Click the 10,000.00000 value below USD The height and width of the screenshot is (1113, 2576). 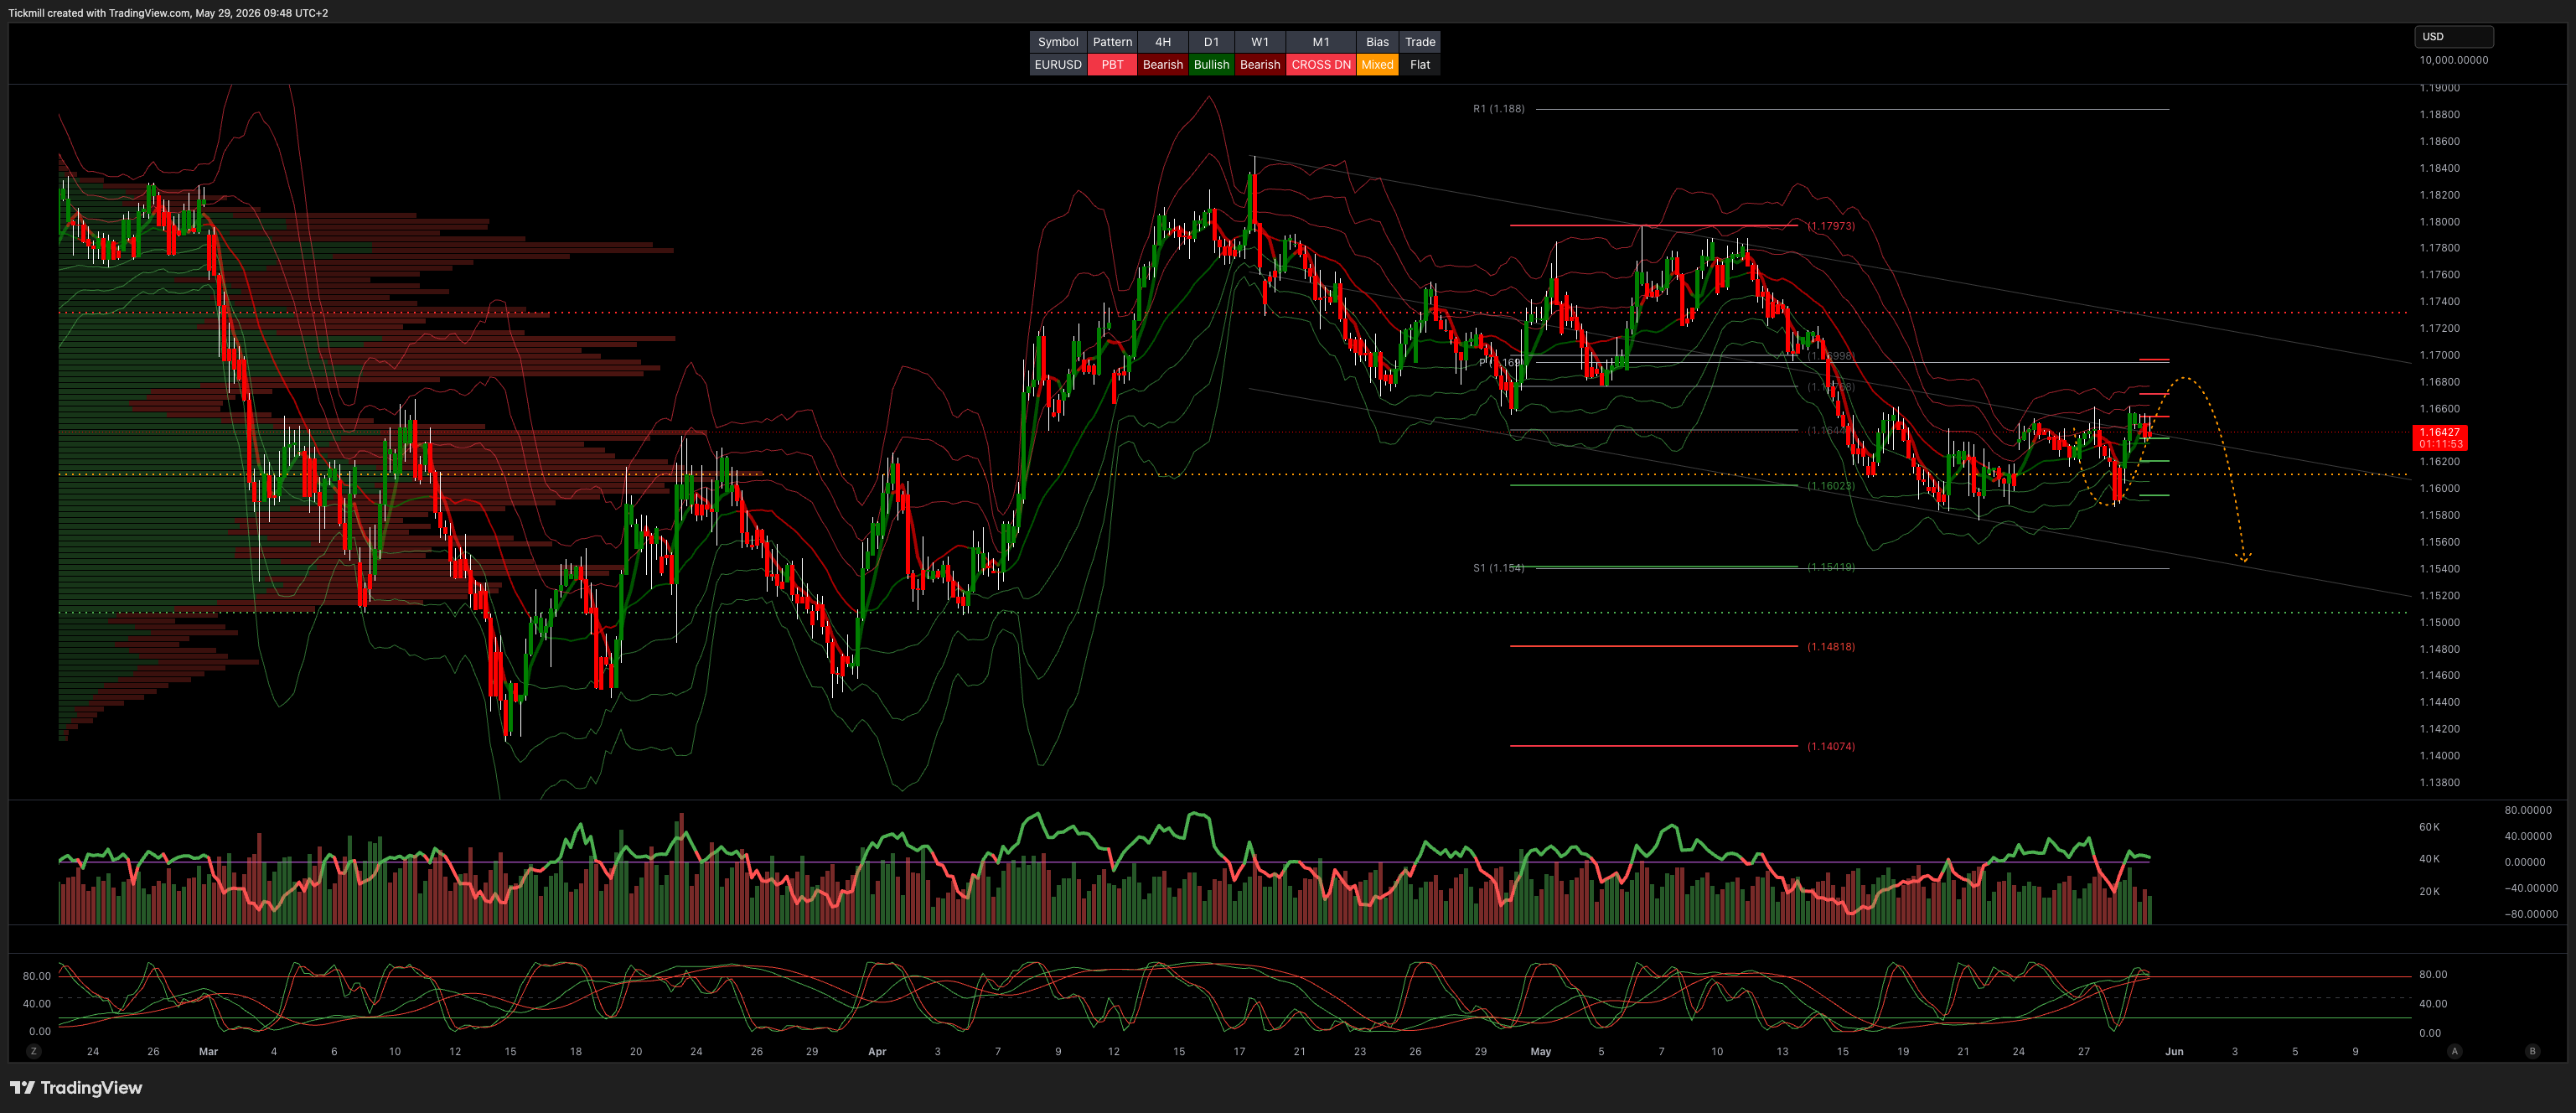(x=2453, y=60)
